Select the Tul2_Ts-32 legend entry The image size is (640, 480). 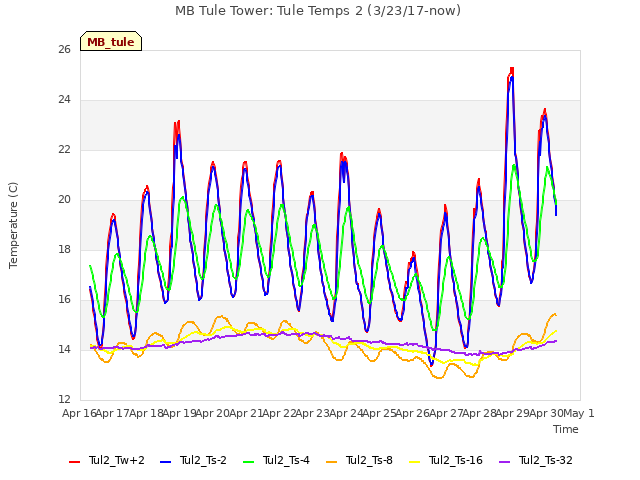pyautogui.click(x=536, y=461)
